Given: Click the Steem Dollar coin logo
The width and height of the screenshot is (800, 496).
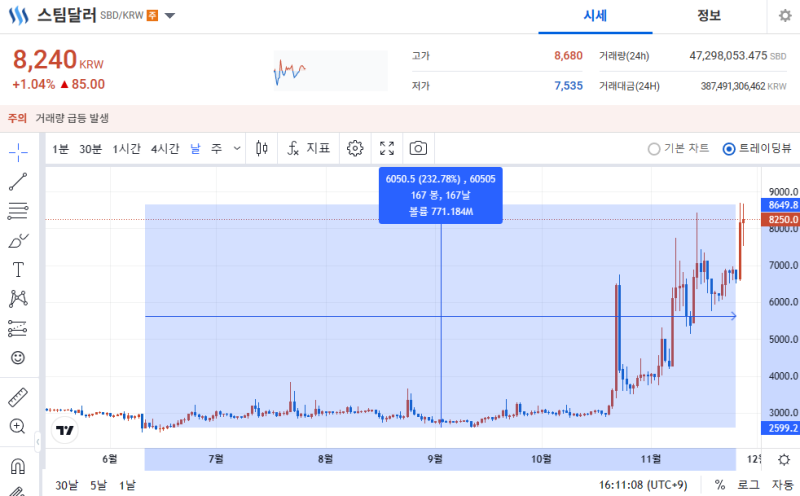Looking at the screenshot, I should pos(19,16).
